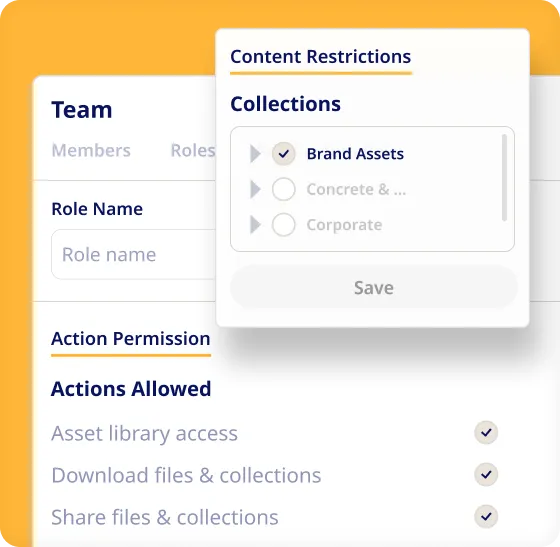Toggle the Asset library access permission
Viewport: 560px width, 547px height.
486,432
